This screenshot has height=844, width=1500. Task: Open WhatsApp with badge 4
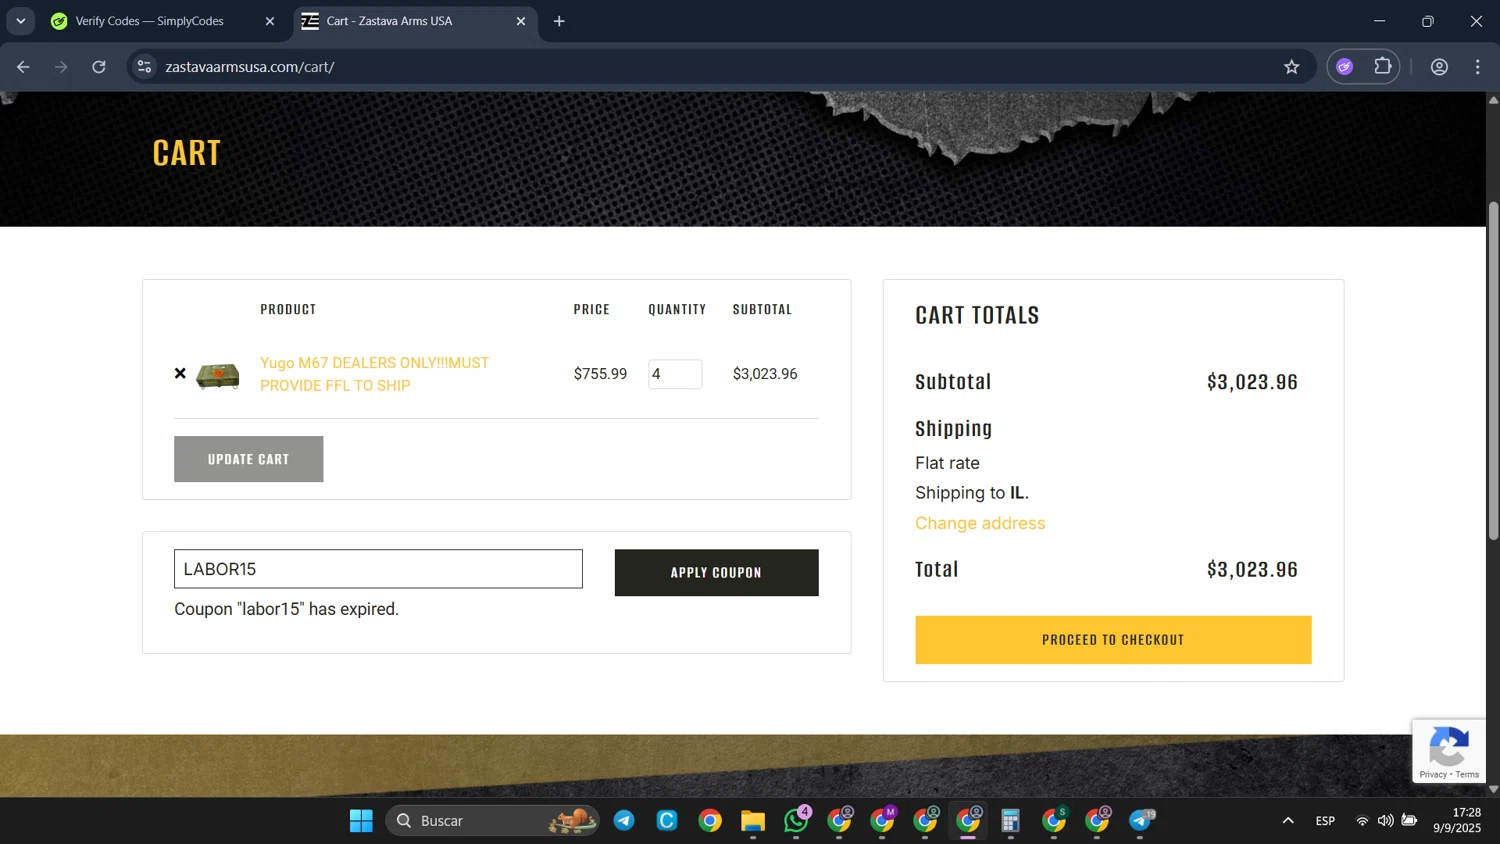tap(797, 821)
